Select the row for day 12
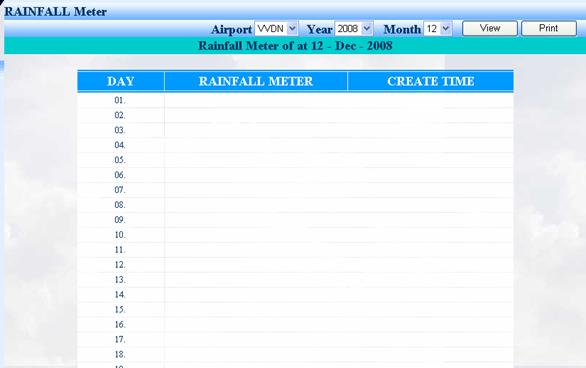The width and height of the screenshot is (586, 368). (295, 265)
